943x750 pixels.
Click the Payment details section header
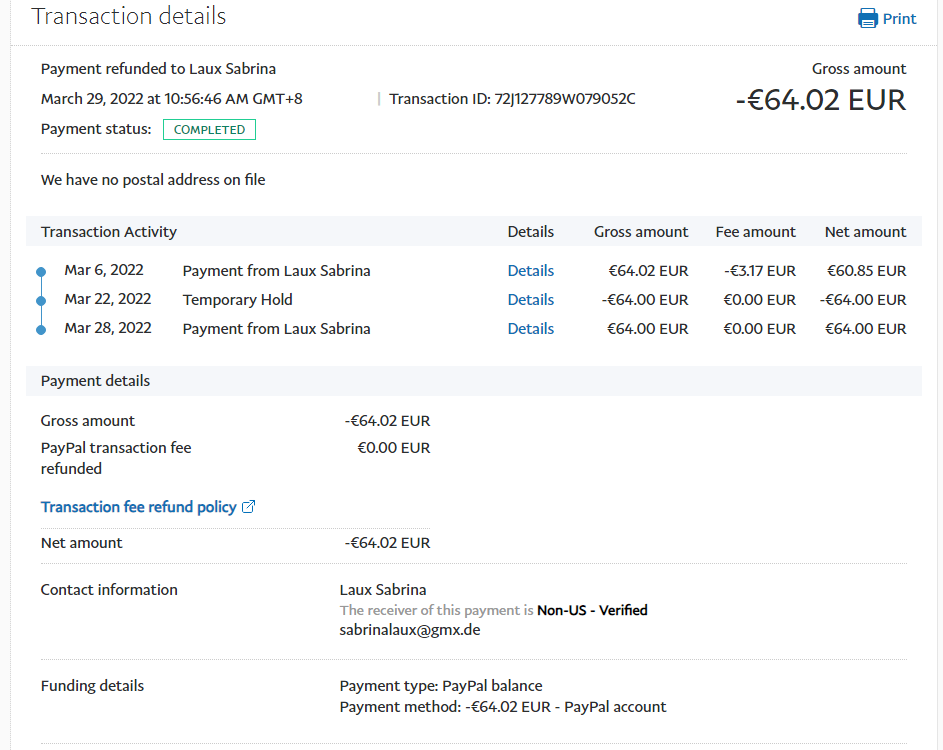click(95, 381)
